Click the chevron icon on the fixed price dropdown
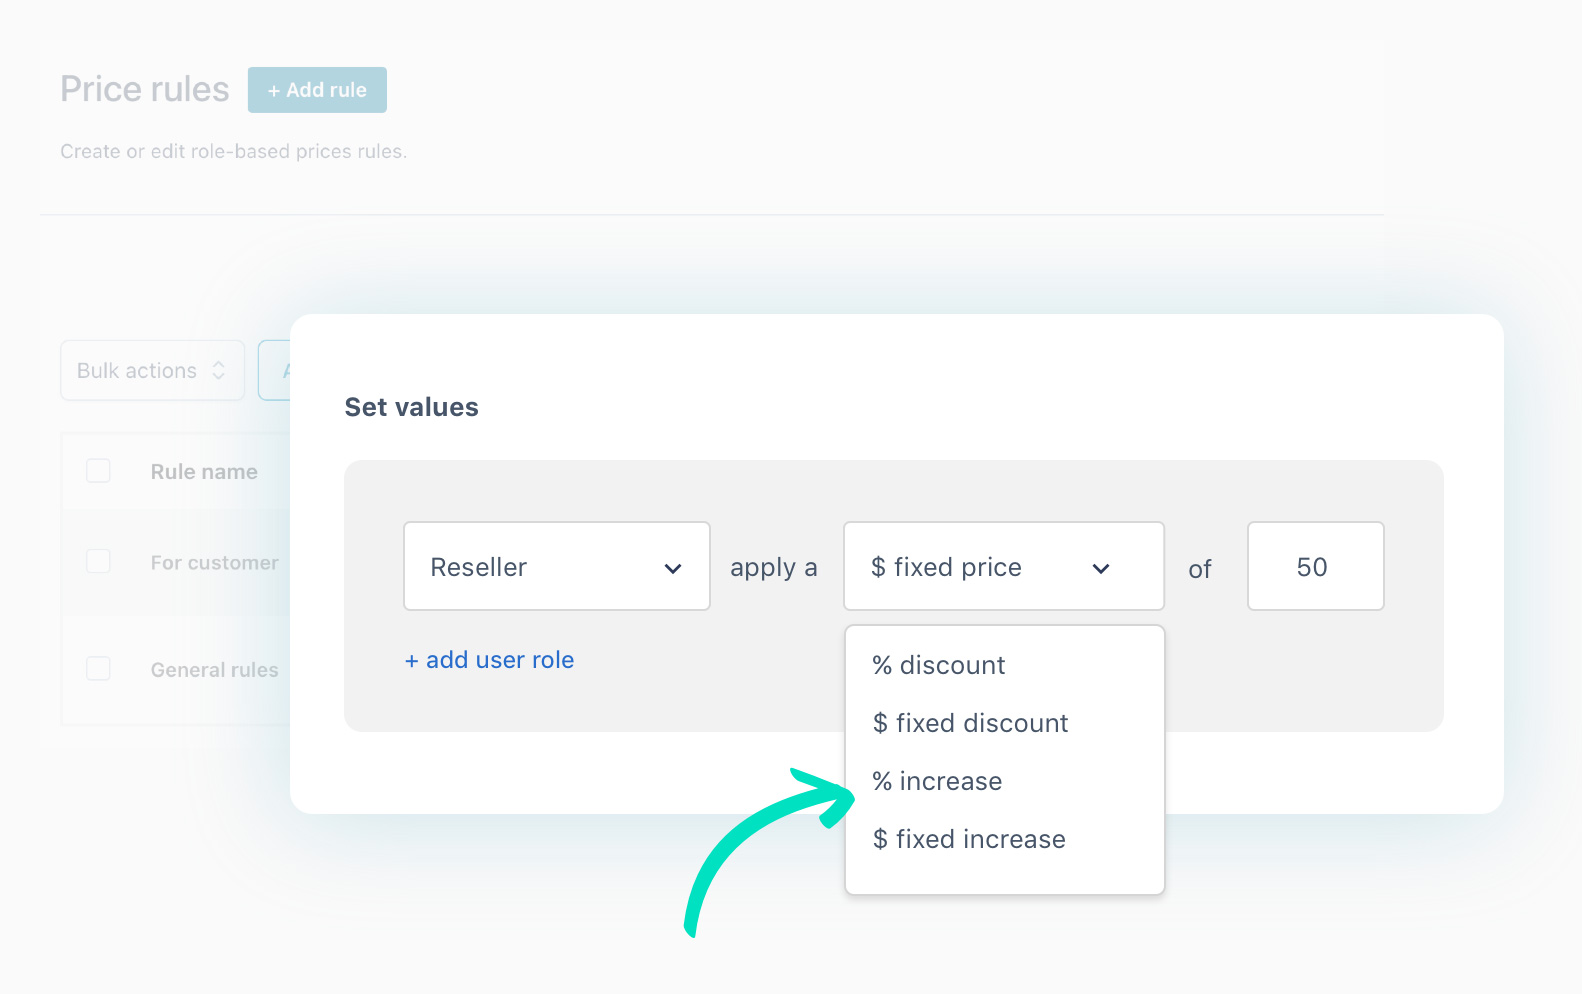The height and width of the screenshot is (994, 1582). click(x=1101, y=568)
